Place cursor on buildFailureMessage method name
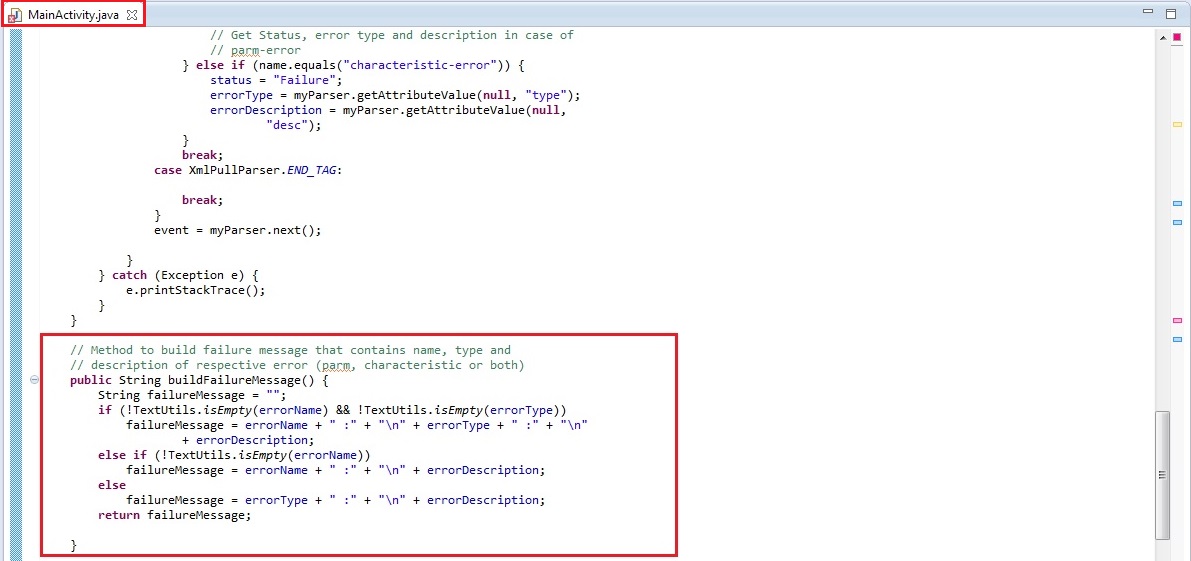The height and width of the screenshot is (561, 1191). pos(239,380)
